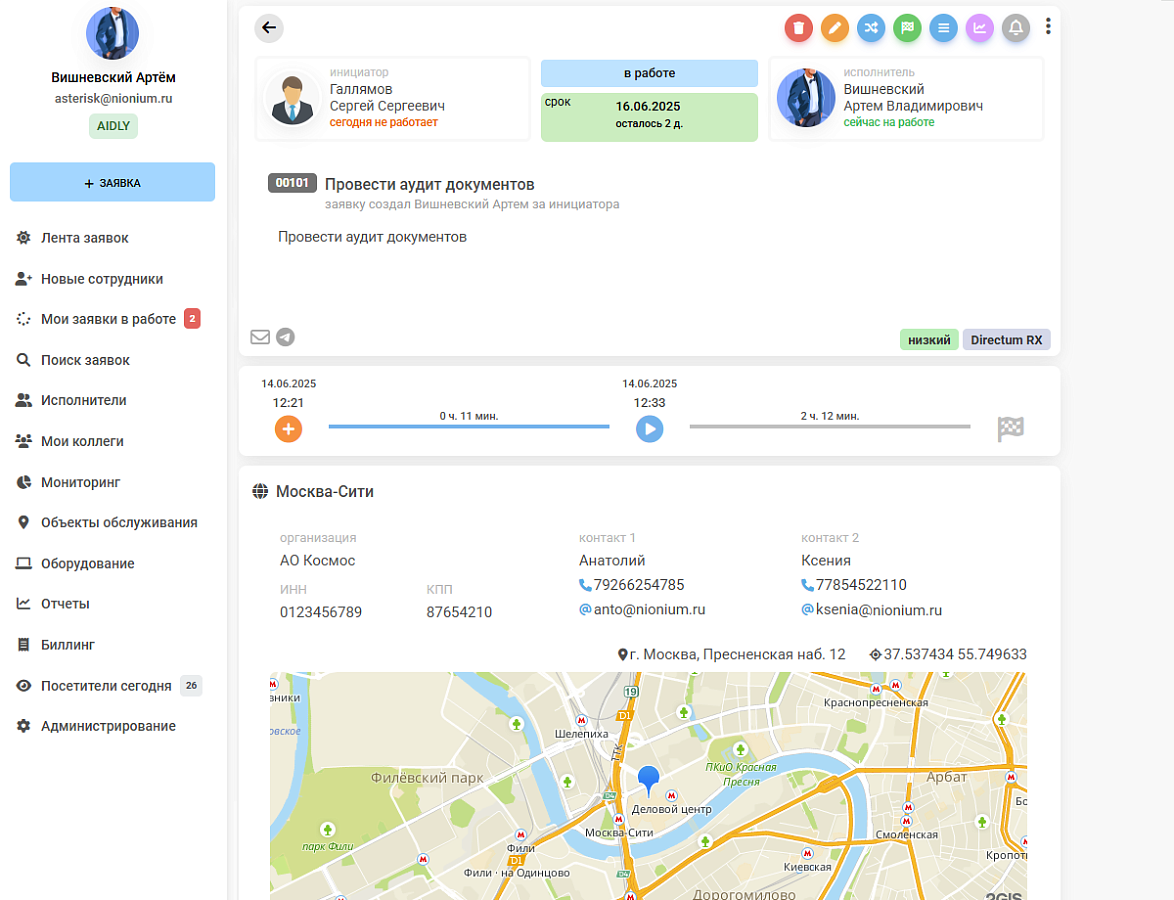Click the email envelope icon
Screen dimensions: 1174x900
click(260, 337)
